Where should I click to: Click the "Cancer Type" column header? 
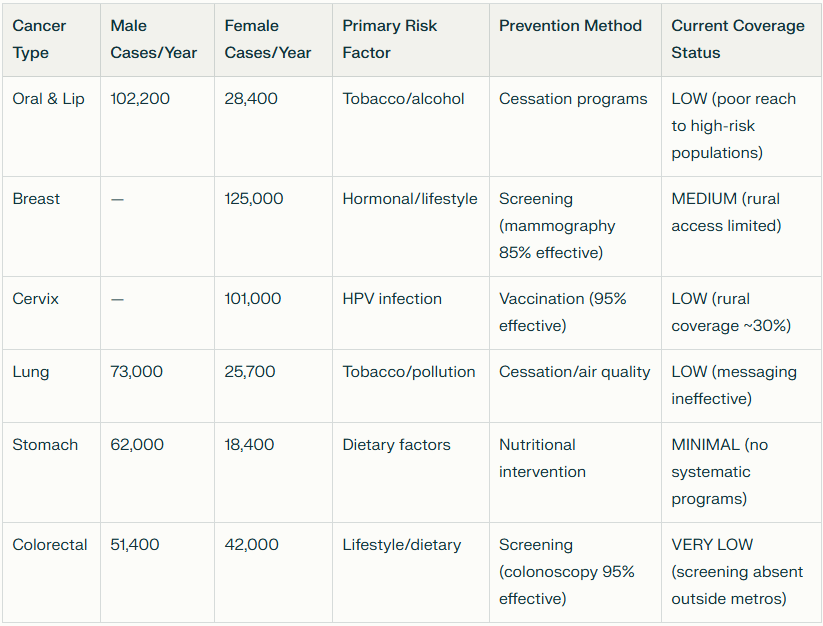click(x=40, y=39)
